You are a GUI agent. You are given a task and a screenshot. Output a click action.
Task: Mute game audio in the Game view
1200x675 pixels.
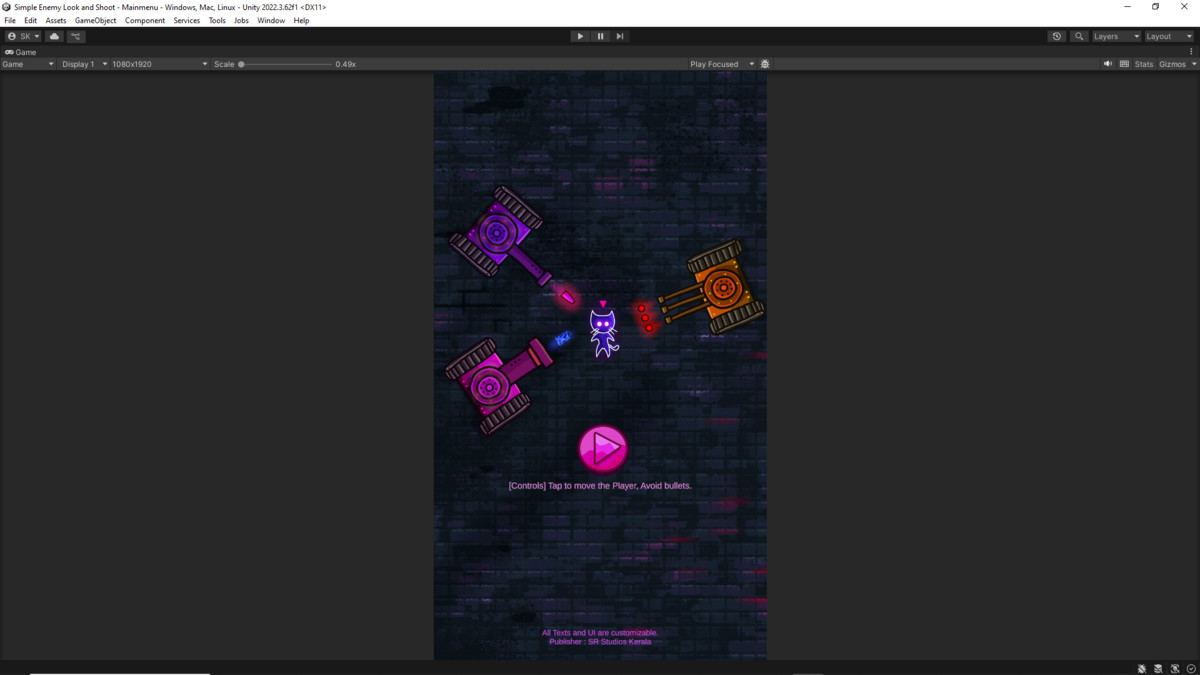[x=1107, y=63]
